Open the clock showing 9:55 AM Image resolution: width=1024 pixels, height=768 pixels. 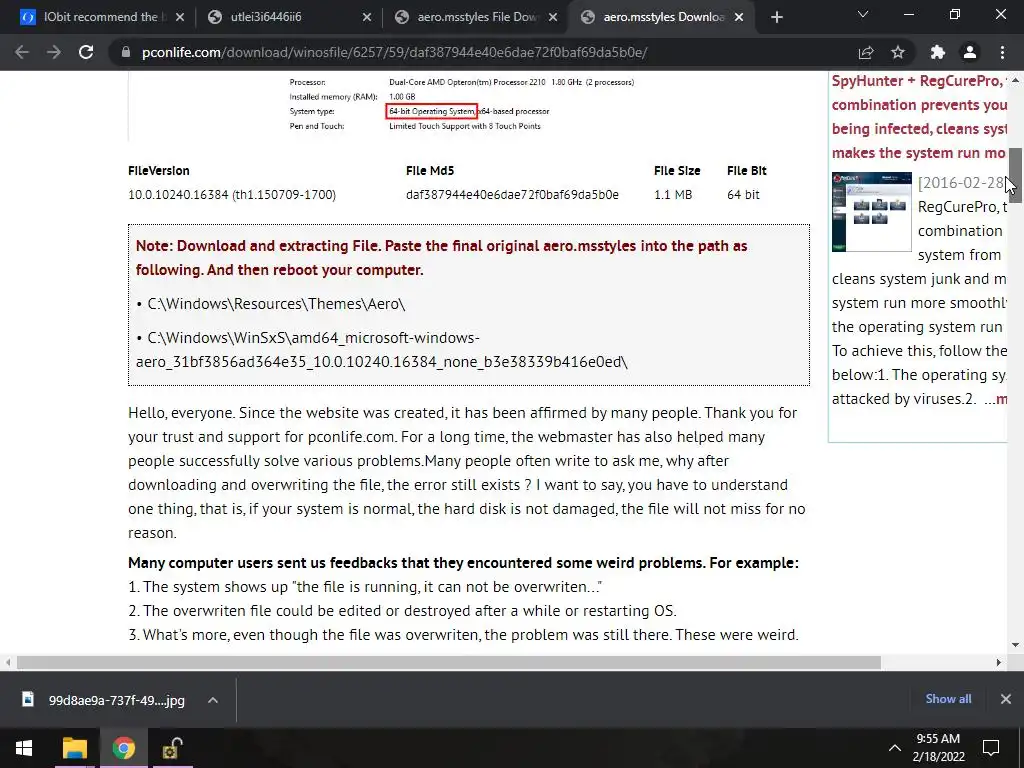(x=938, y=748)
